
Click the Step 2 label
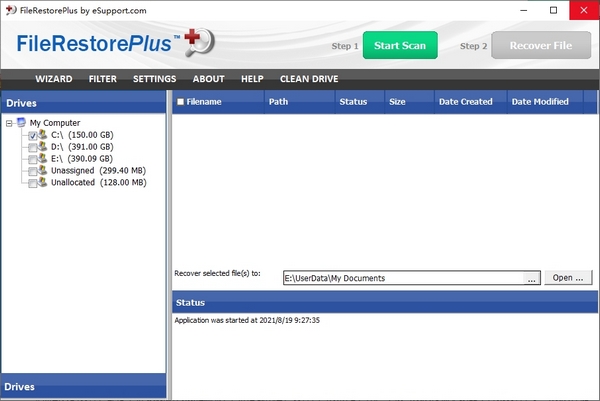click(x=474, y=46)
